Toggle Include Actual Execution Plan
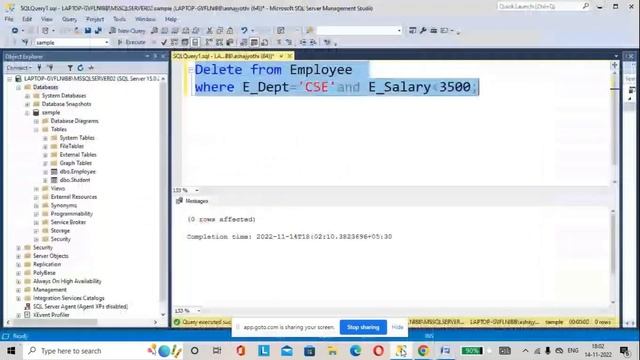This screenshot has width=640, height=360. [209, 42]
